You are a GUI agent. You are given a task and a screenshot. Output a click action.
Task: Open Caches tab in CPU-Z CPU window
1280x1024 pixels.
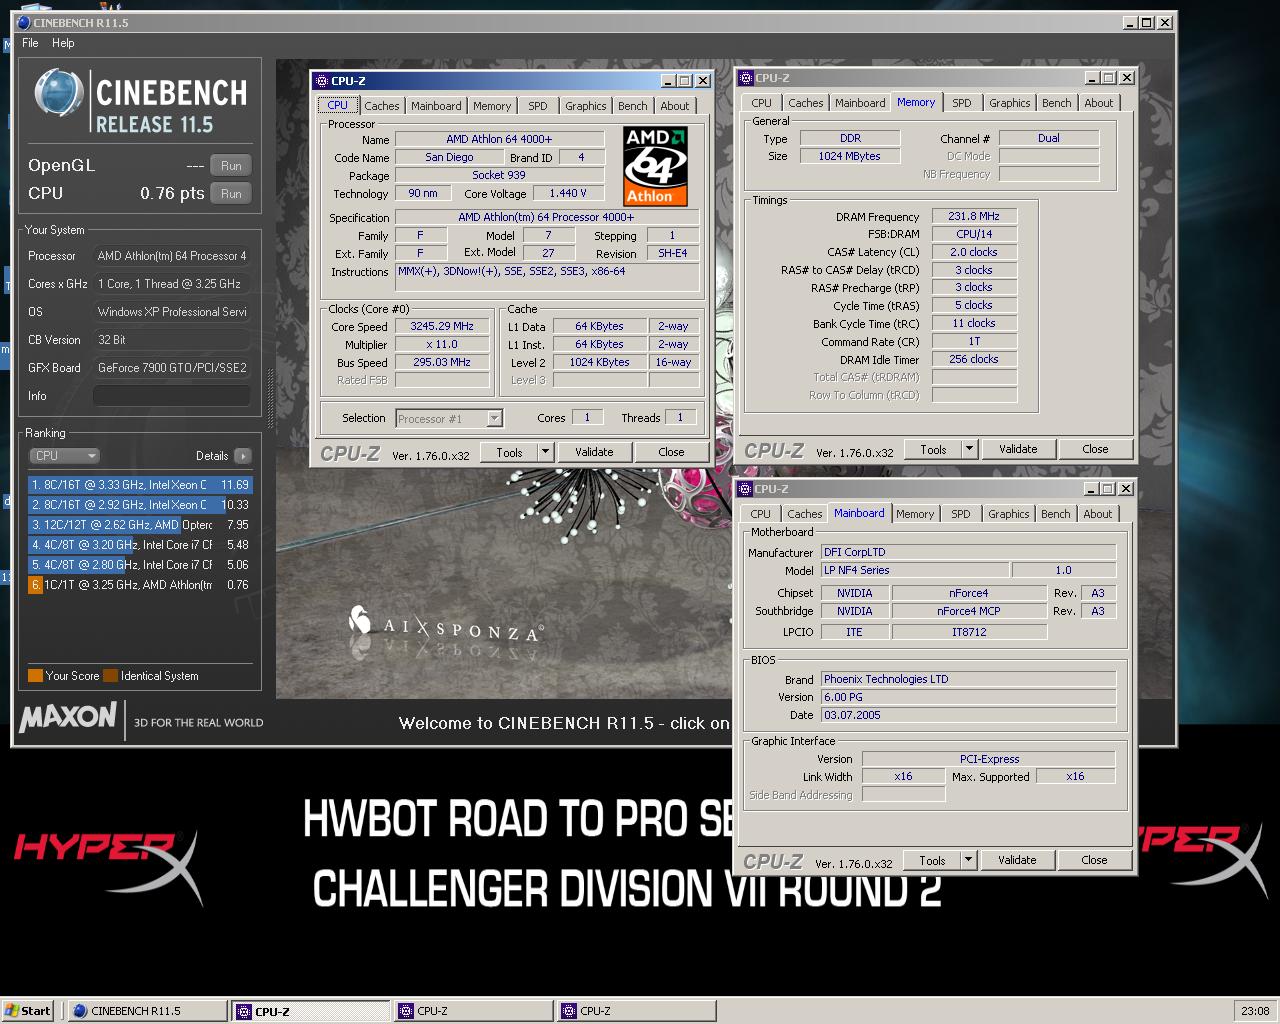(x=381, y=106)
